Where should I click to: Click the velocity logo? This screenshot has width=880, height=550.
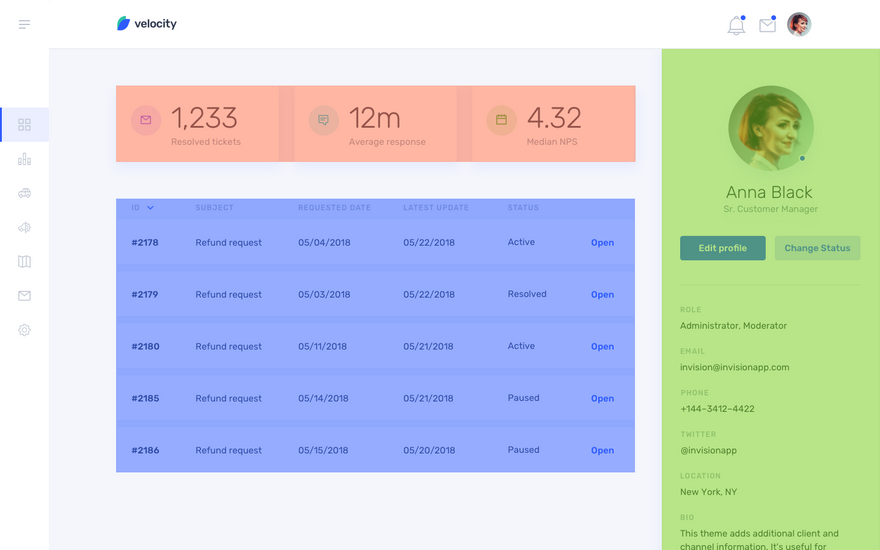(146, 24)
